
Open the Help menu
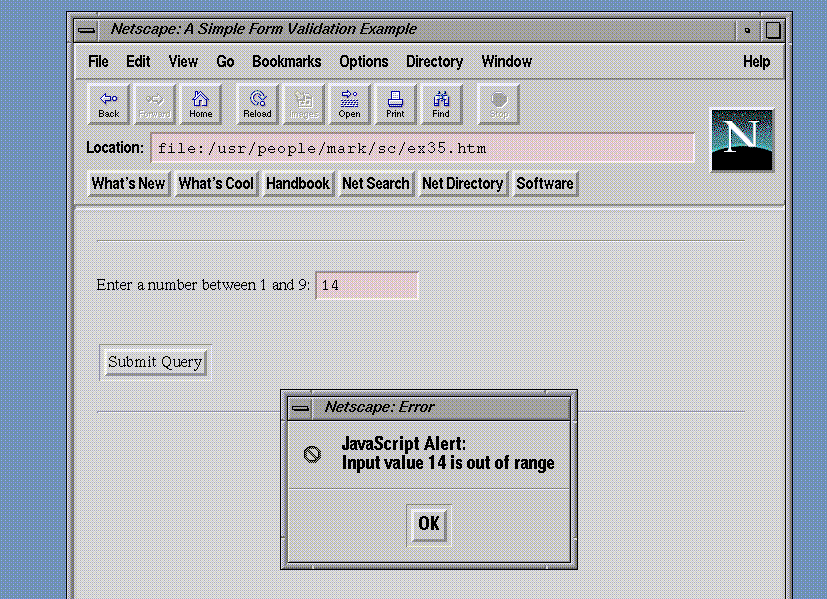point(756,62)
